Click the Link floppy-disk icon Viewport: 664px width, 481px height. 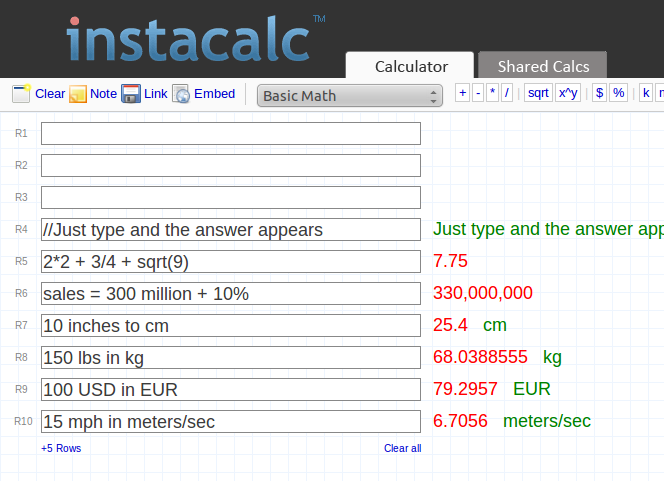click(x=131, y=94)
